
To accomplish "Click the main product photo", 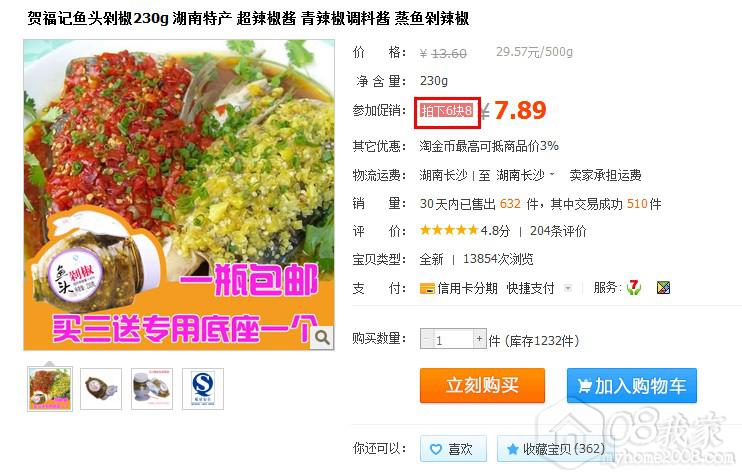I will pos(179,195).
